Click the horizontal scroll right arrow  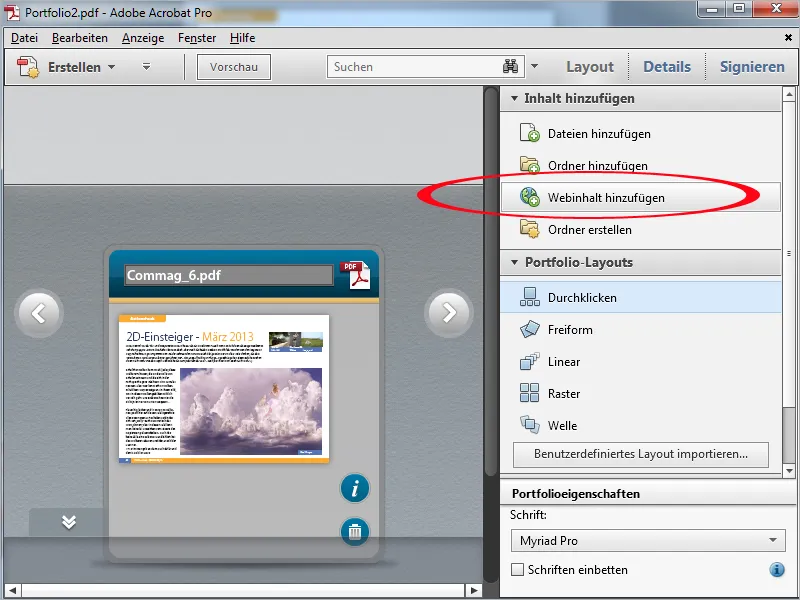474,590
